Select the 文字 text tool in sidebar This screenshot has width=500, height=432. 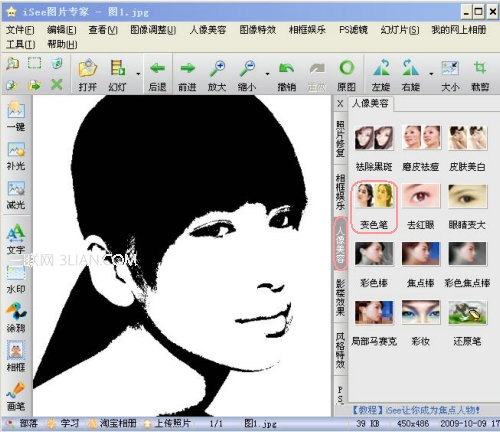[x=16, y=239]
